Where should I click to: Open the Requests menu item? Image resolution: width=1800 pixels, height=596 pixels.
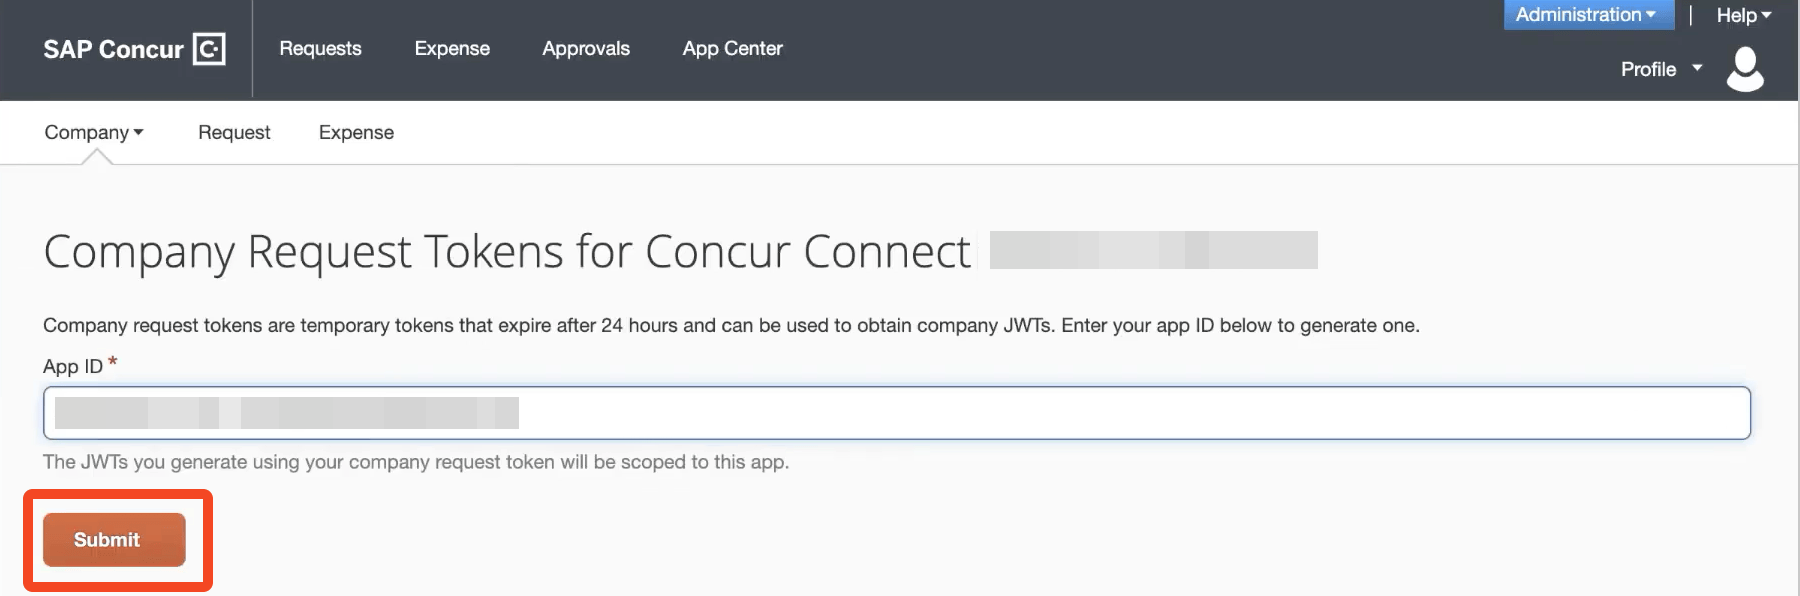[x=320, y=49]
